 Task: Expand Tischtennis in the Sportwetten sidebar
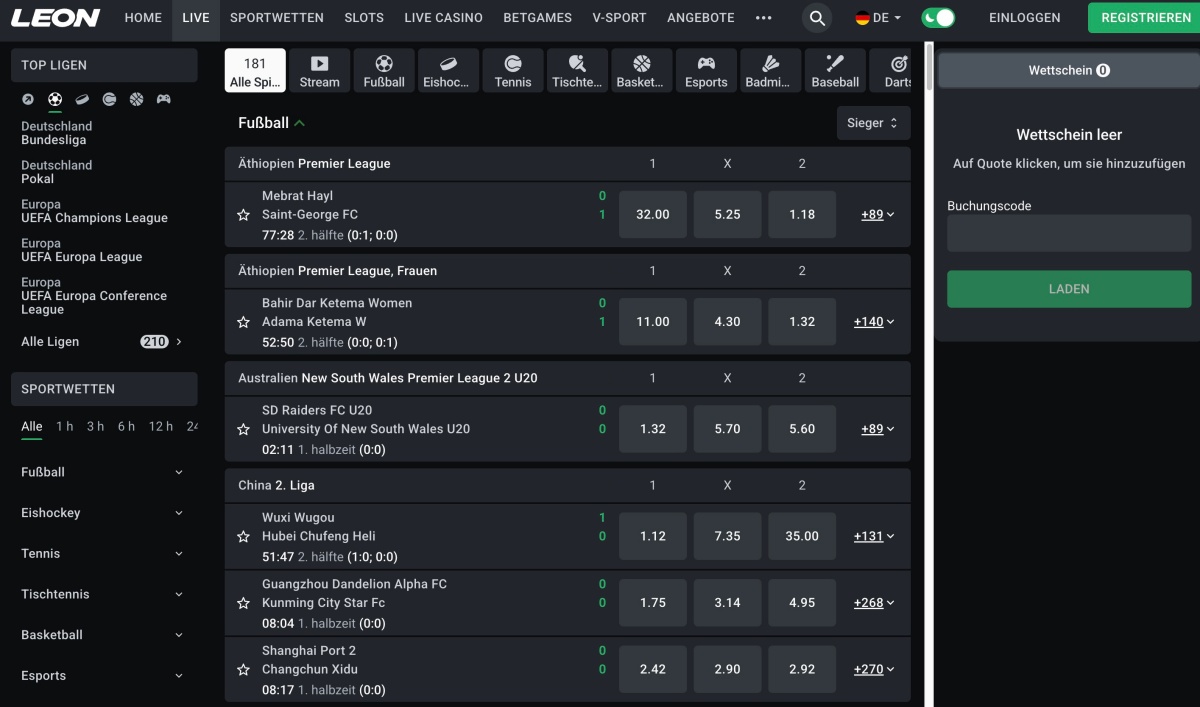(104, 594)
